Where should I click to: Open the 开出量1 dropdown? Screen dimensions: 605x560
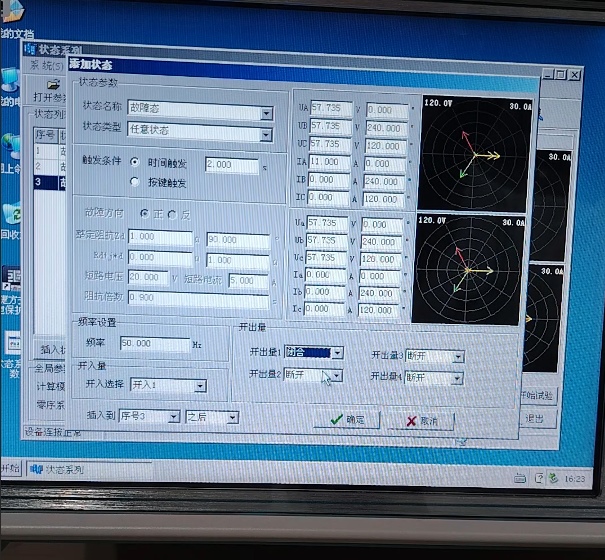(337, 353)
